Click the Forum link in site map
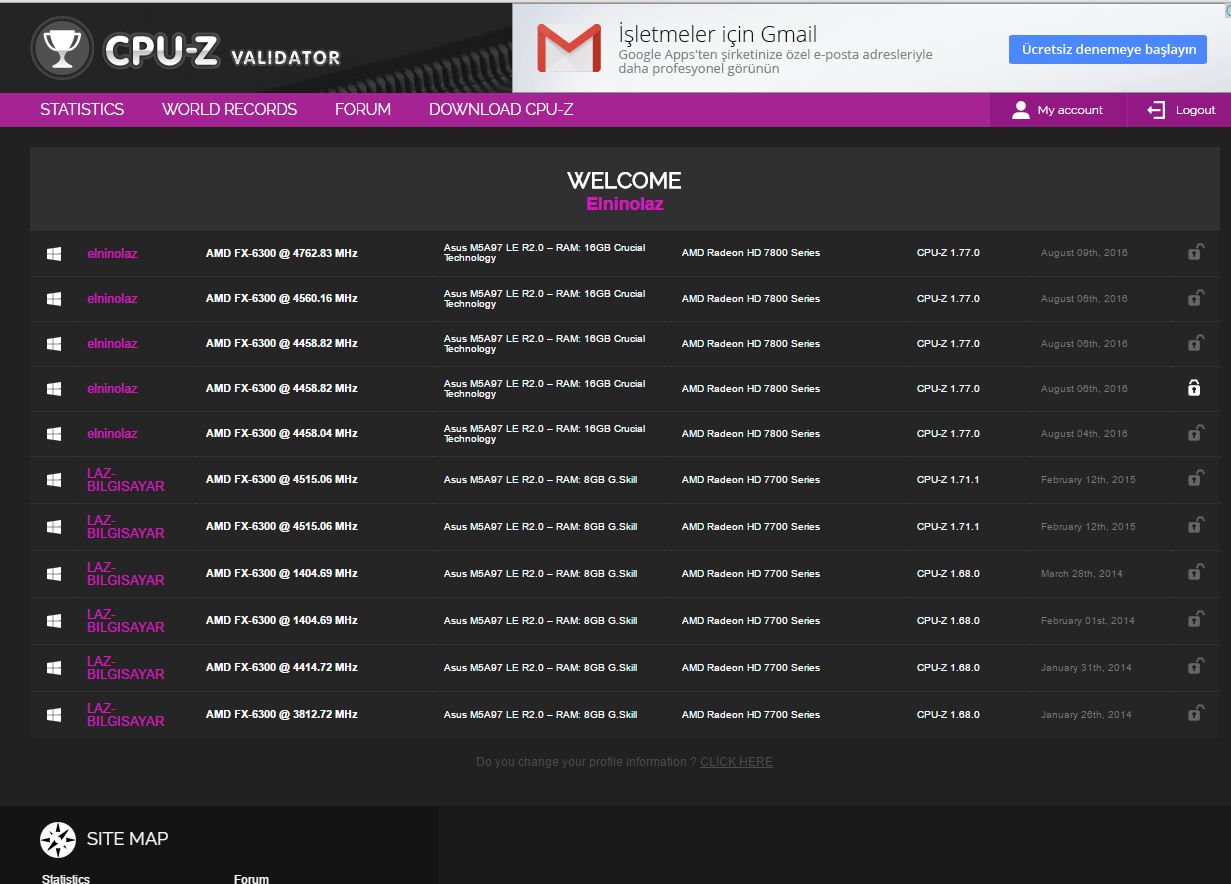This screenshot has height=884, width=1231. (x=251, y=879)
